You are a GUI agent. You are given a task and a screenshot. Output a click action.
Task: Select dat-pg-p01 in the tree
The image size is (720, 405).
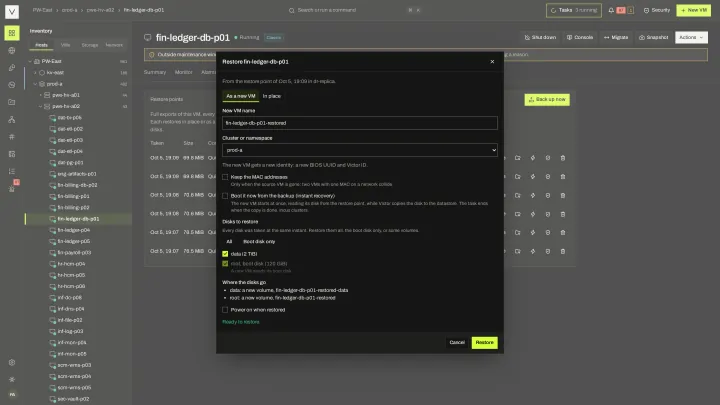click(x=70, y=163)
